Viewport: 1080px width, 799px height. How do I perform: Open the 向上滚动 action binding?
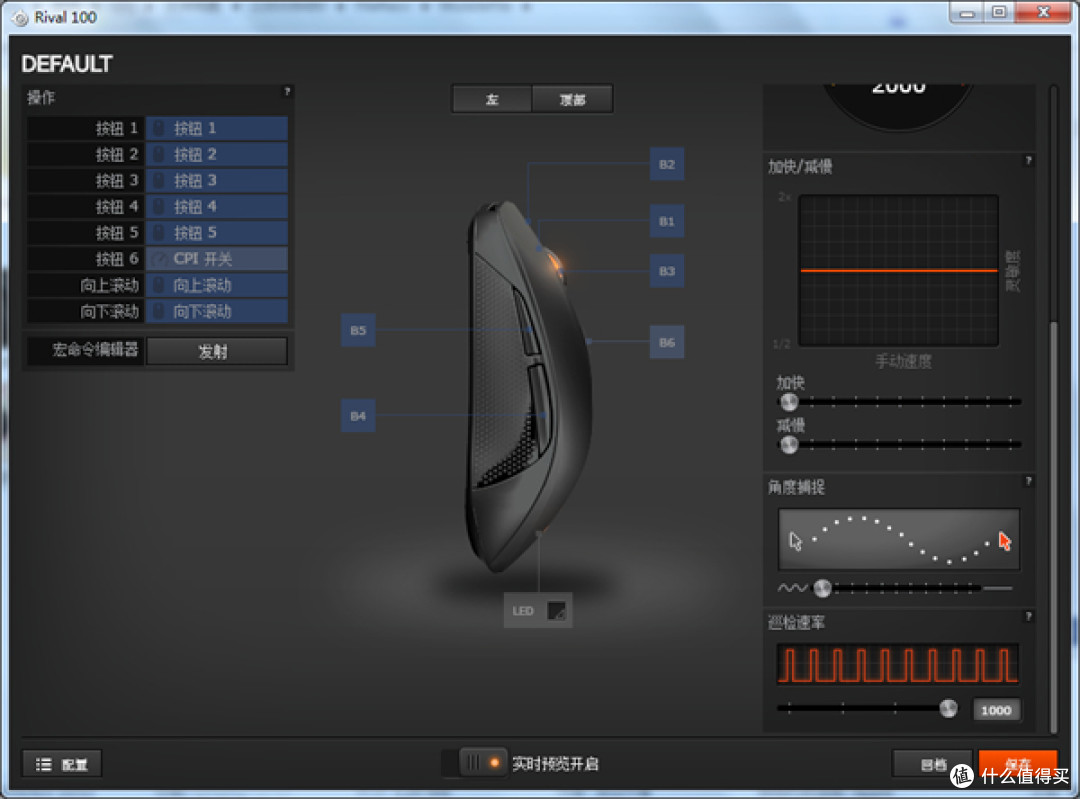(216, 285)
